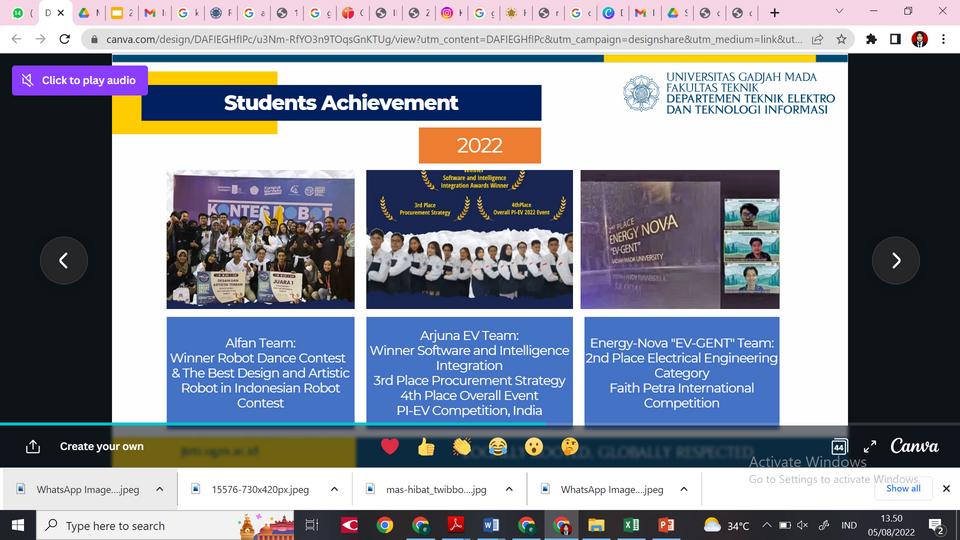Open the WhatsApp browser tab

coord(21,13)
